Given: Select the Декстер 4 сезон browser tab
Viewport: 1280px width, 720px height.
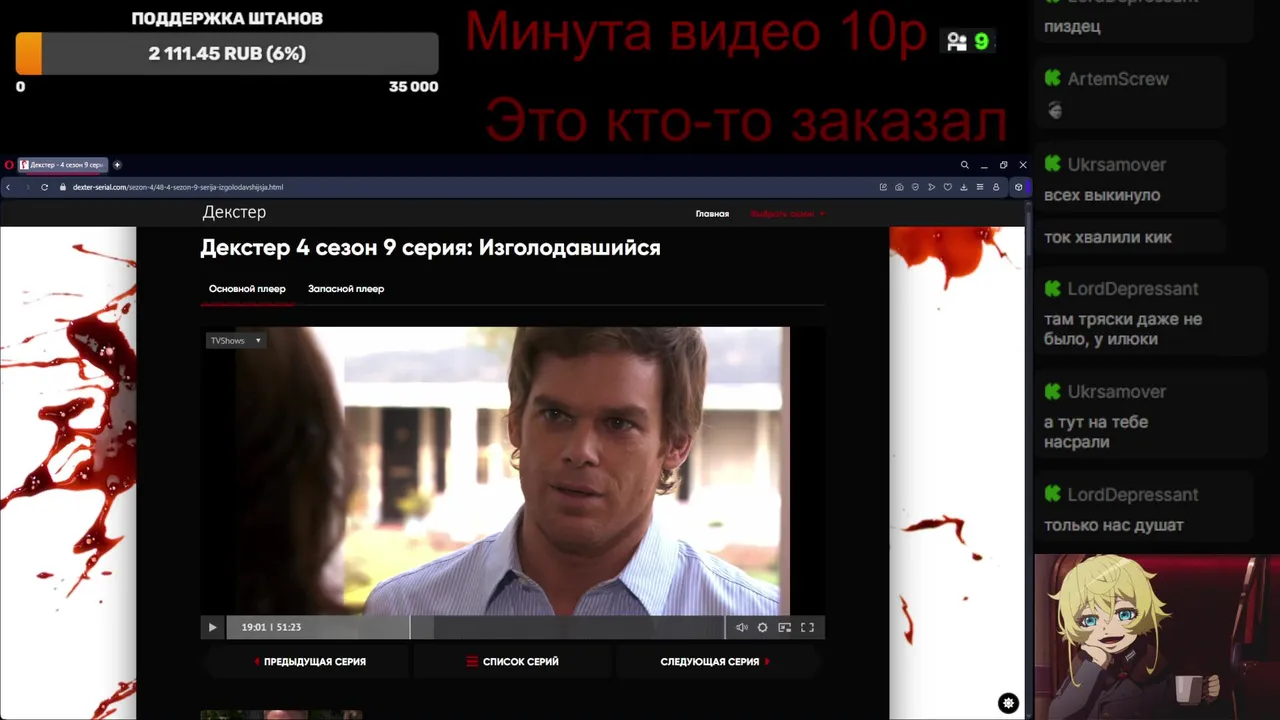Looking at the screenshot, I should [62, 165].
